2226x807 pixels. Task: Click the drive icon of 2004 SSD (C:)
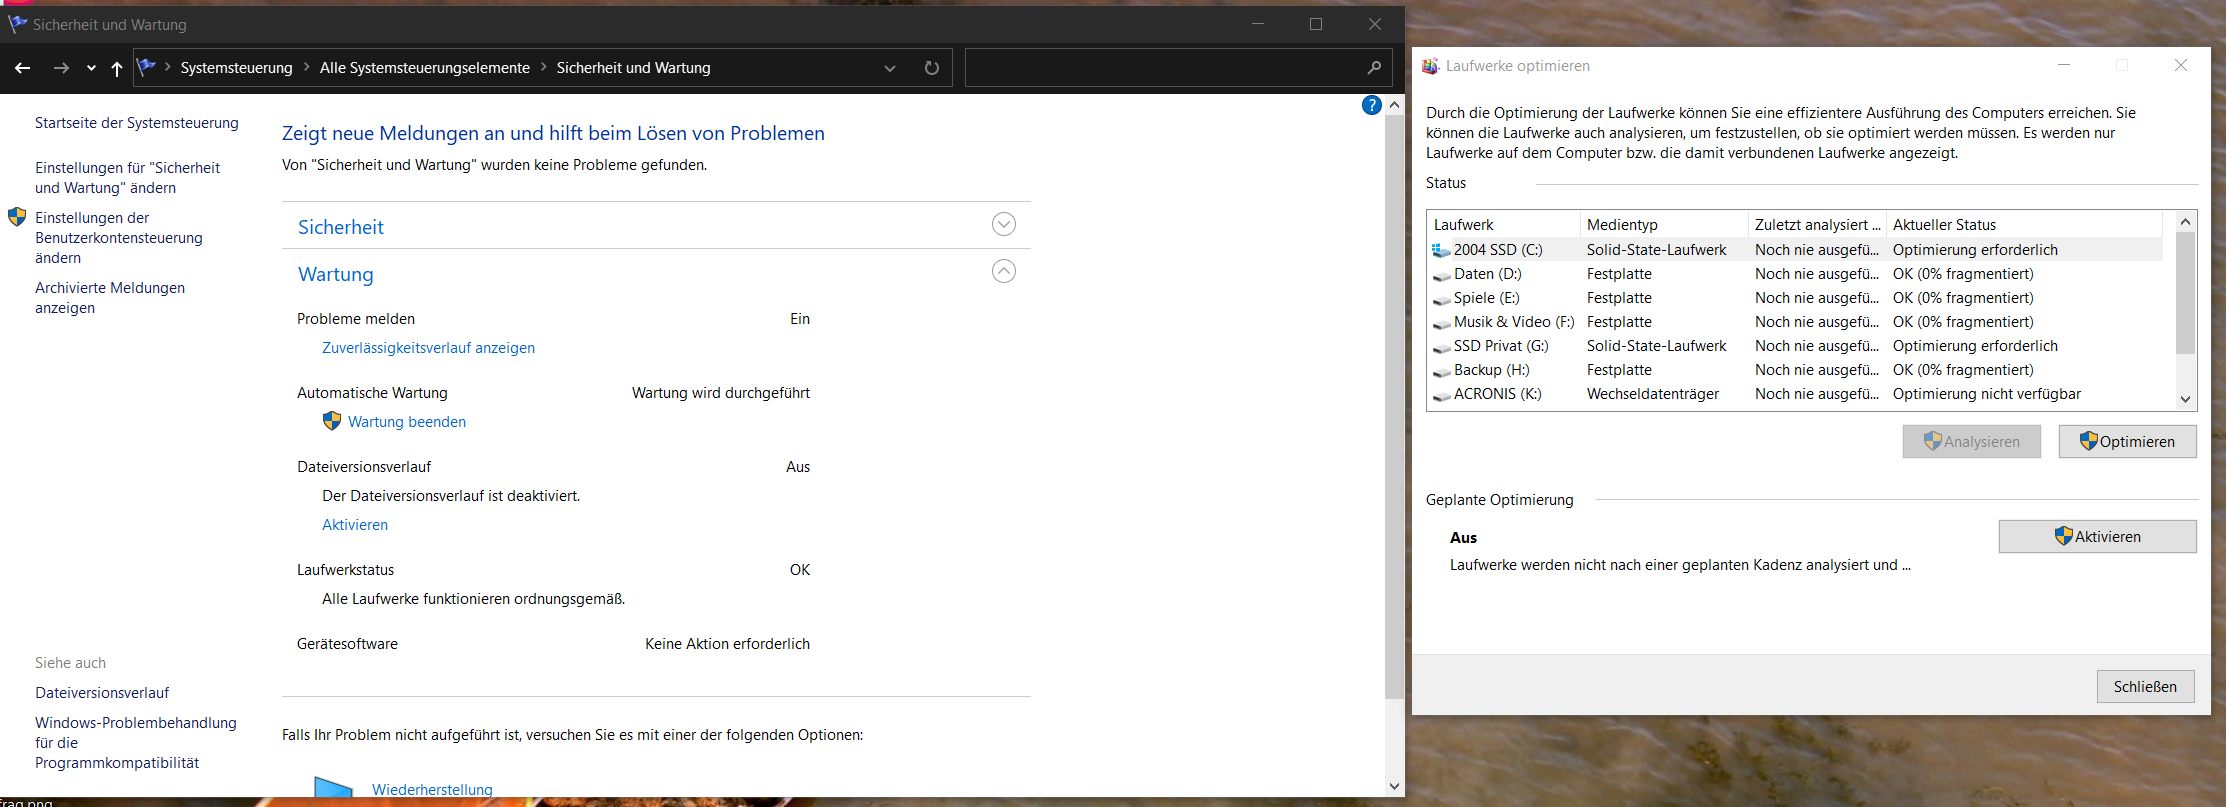(x=1441, y=250)
